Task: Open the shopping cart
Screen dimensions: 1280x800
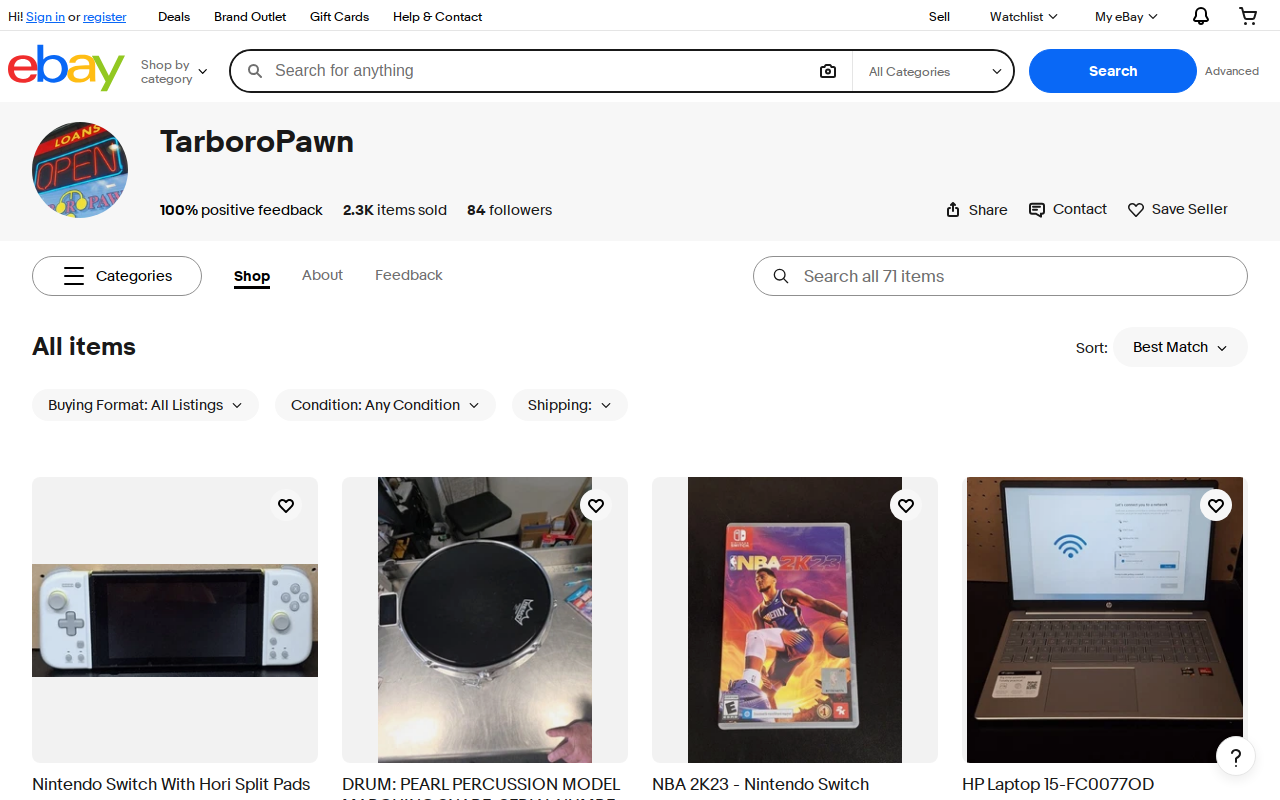Action: 1248,16
